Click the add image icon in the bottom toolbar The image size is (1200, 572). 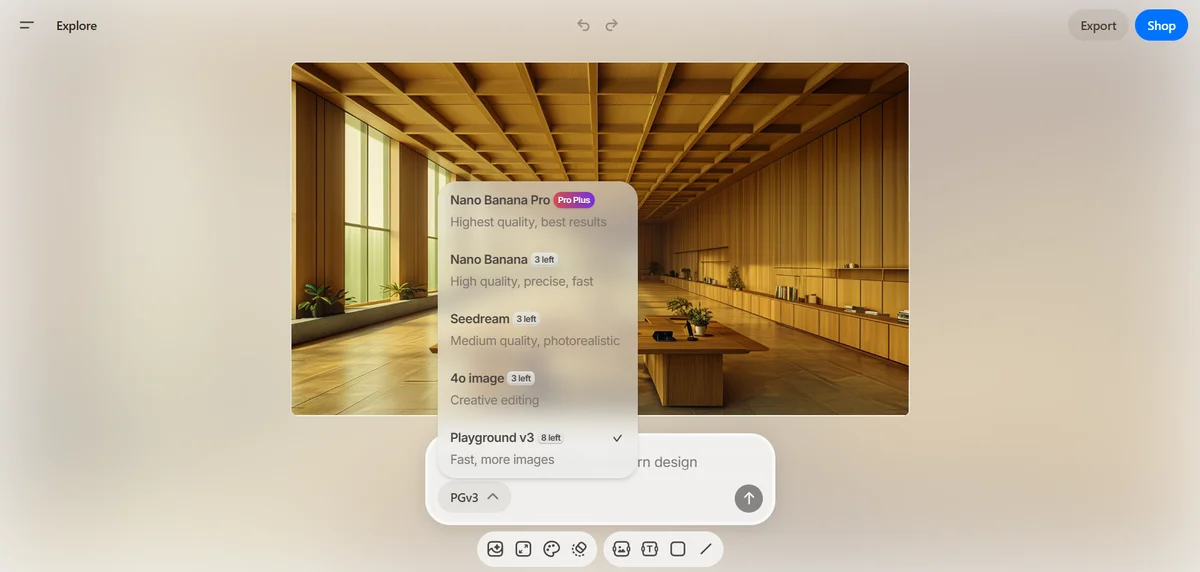point(495,549)
